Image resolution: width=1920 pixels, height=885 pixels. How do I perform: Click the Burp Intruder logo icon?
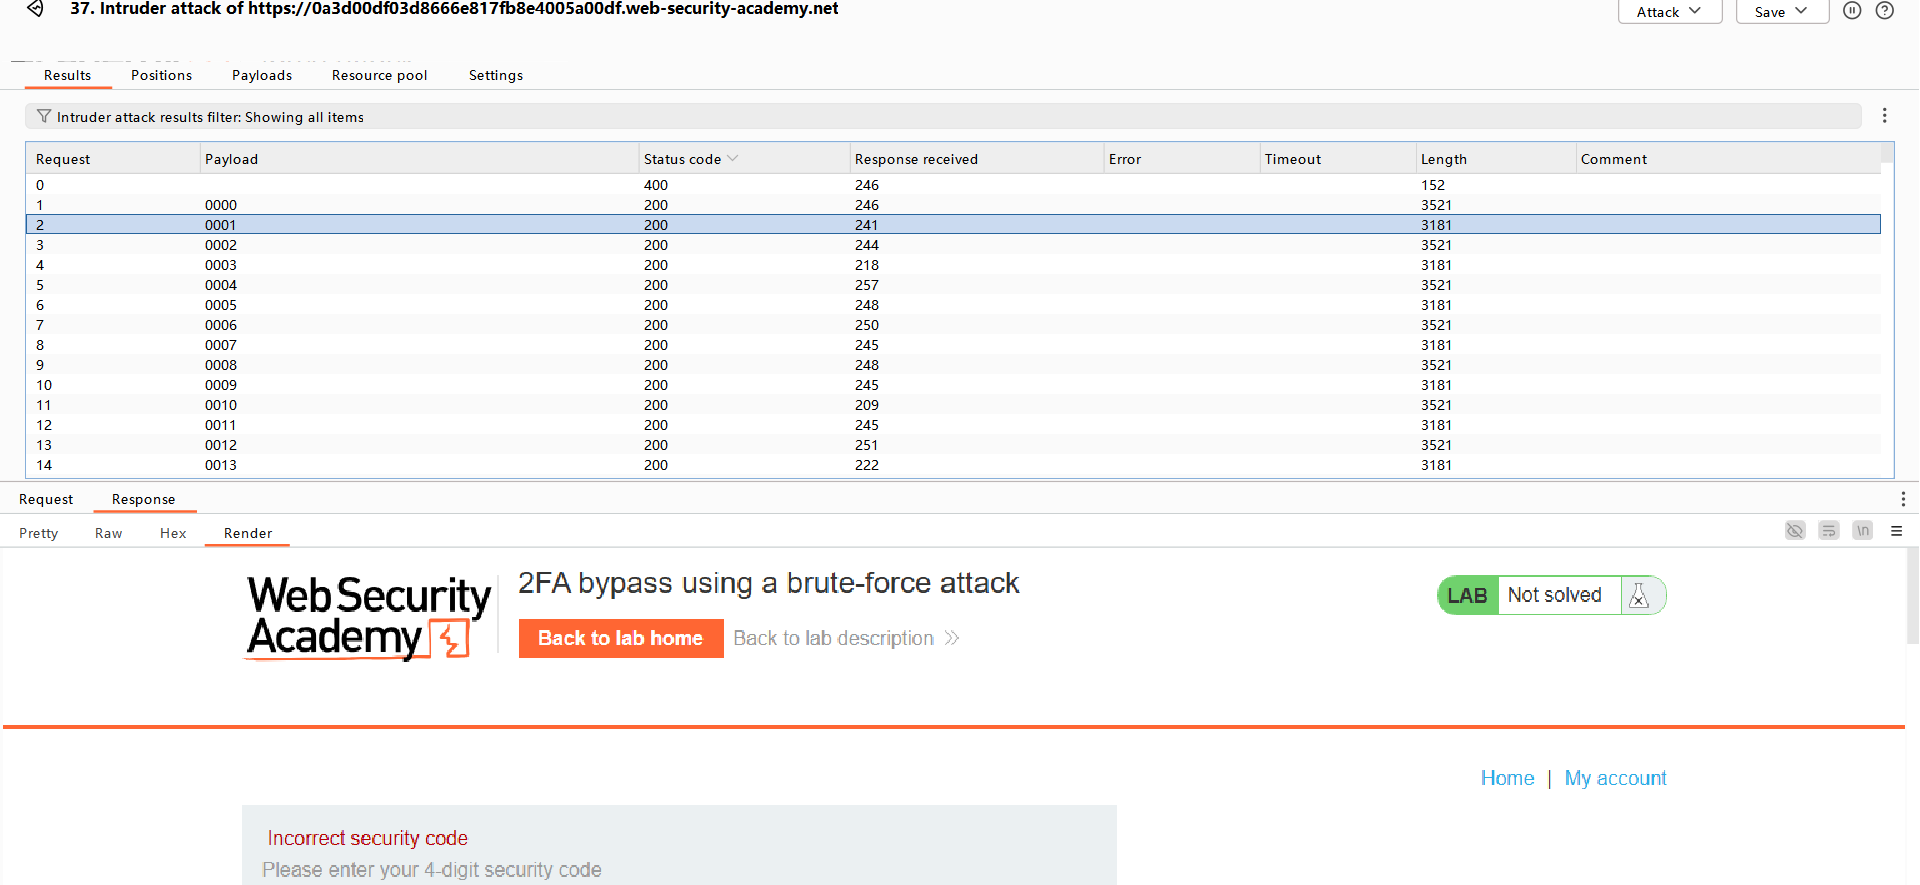35,9
